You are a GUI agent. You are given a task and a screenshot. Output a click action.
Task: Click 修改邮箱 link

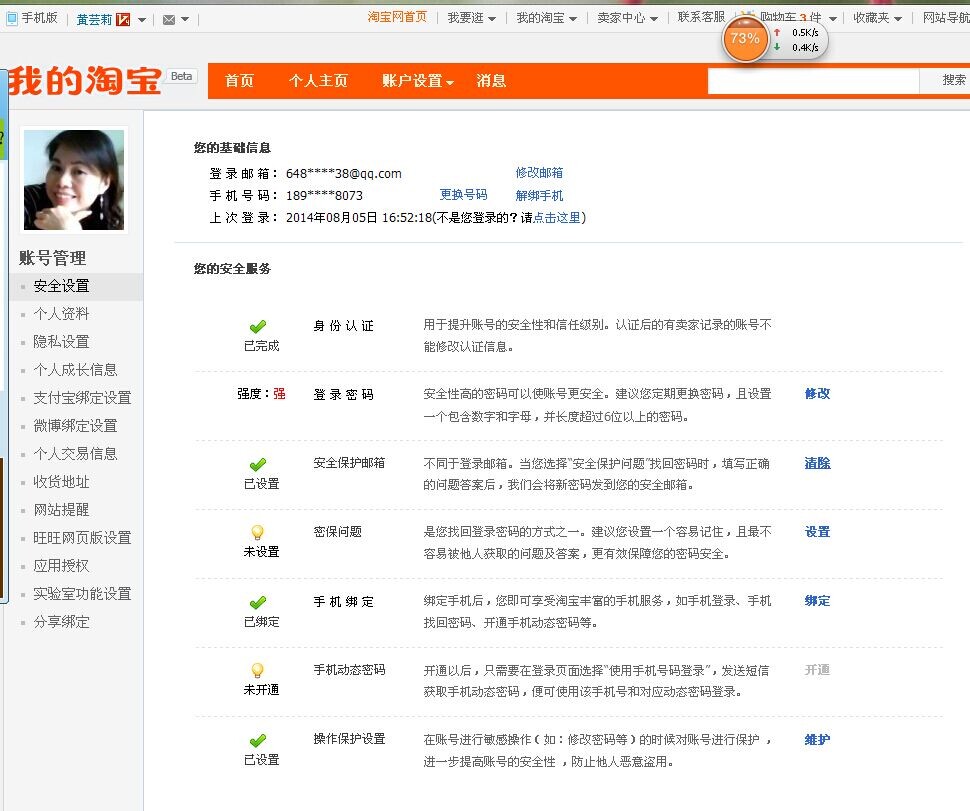tap(539, 173)
